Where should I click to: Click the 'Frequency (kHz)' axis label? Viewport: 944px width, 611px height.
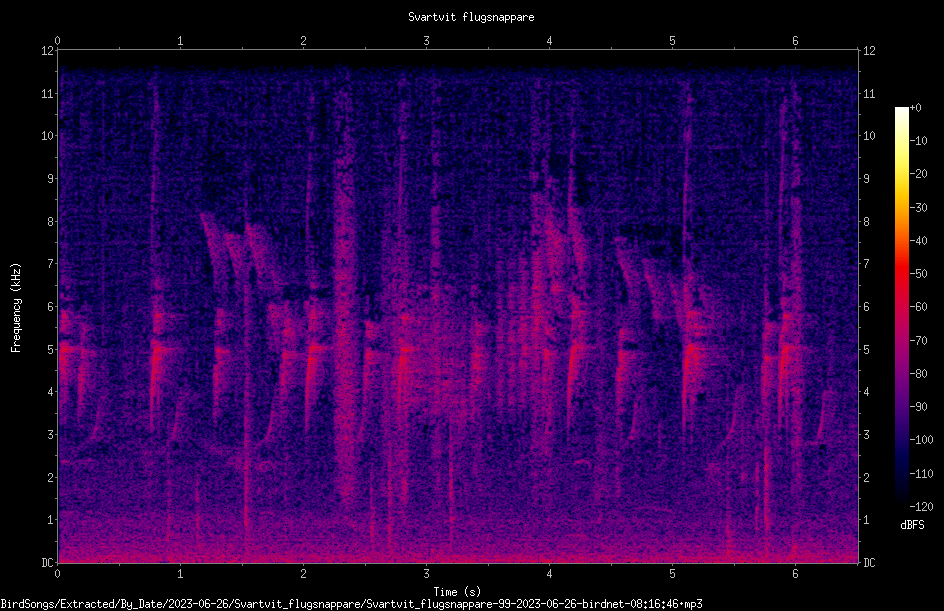[16, 308]
